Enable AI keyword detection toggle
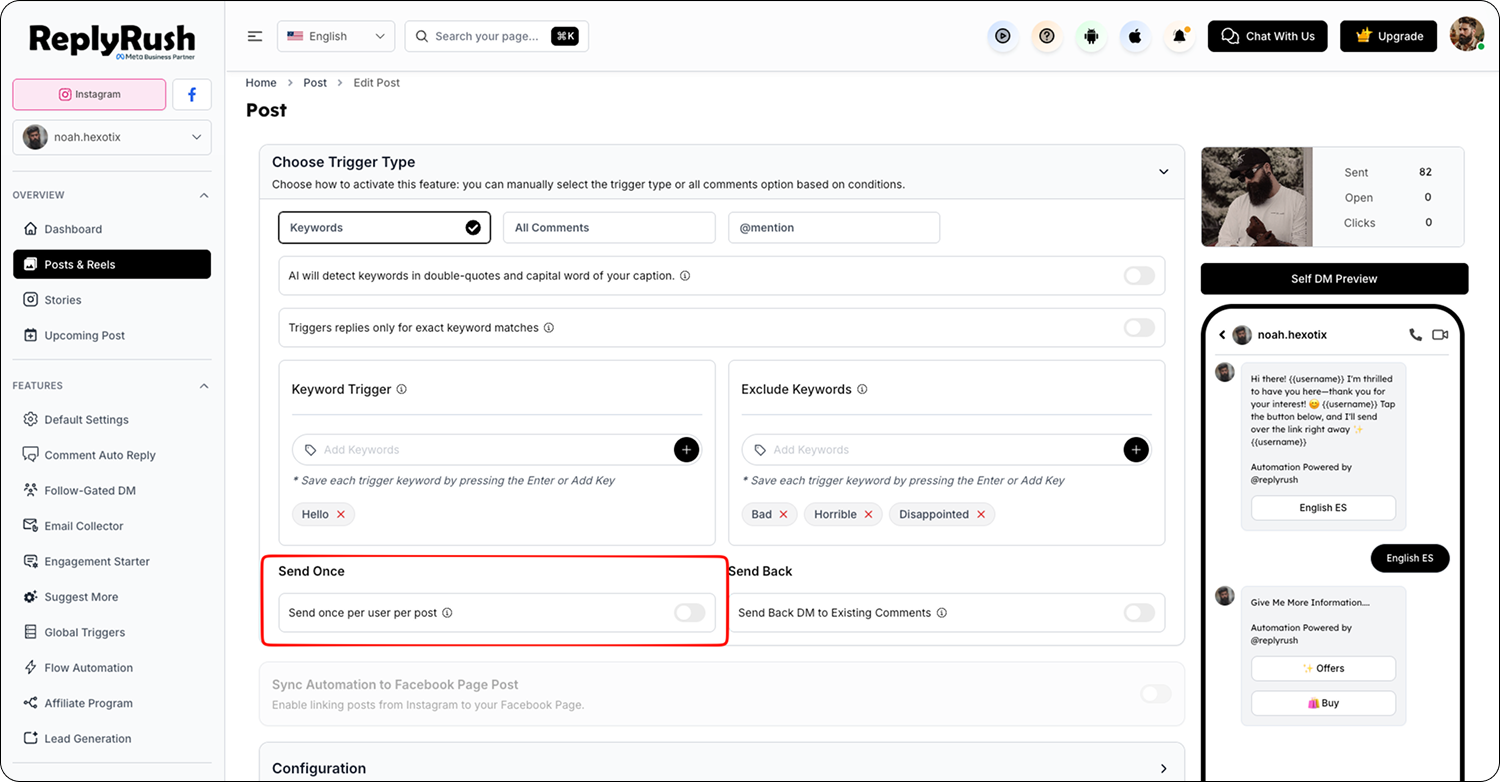Image resolution: width=1500 pixels, height=782 pixels. click(1139, 276)
